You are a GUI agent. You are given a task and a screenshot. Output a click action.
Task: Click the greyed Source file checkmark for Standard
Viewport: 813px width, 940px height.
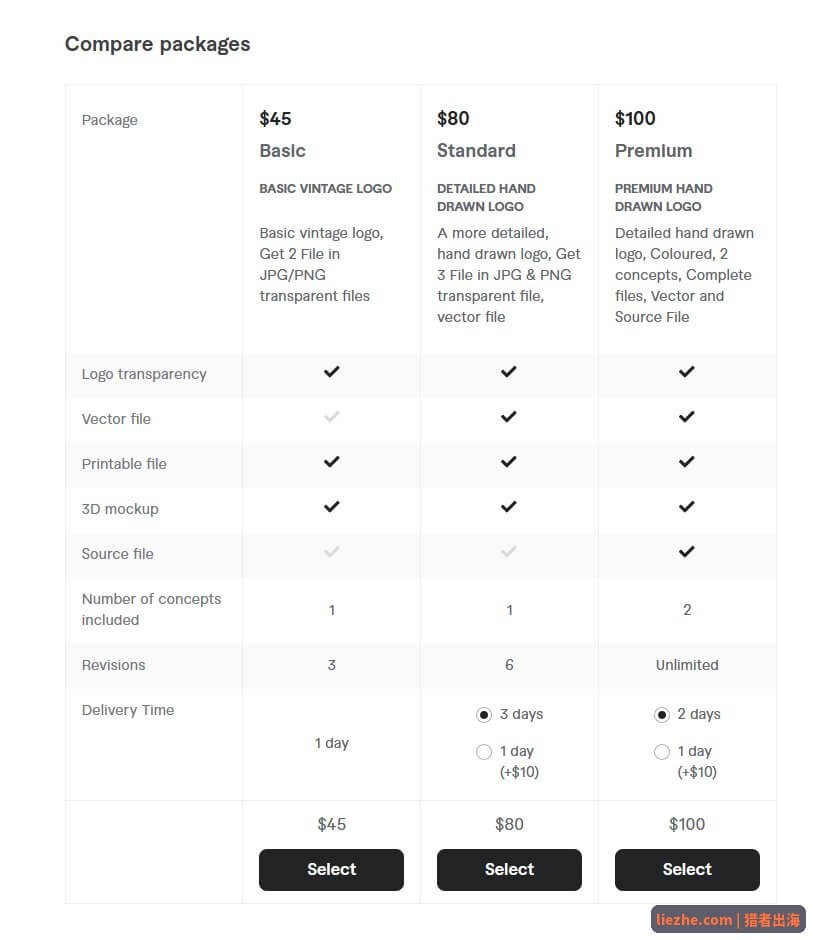pyautogui.click(x=509, y=552)
